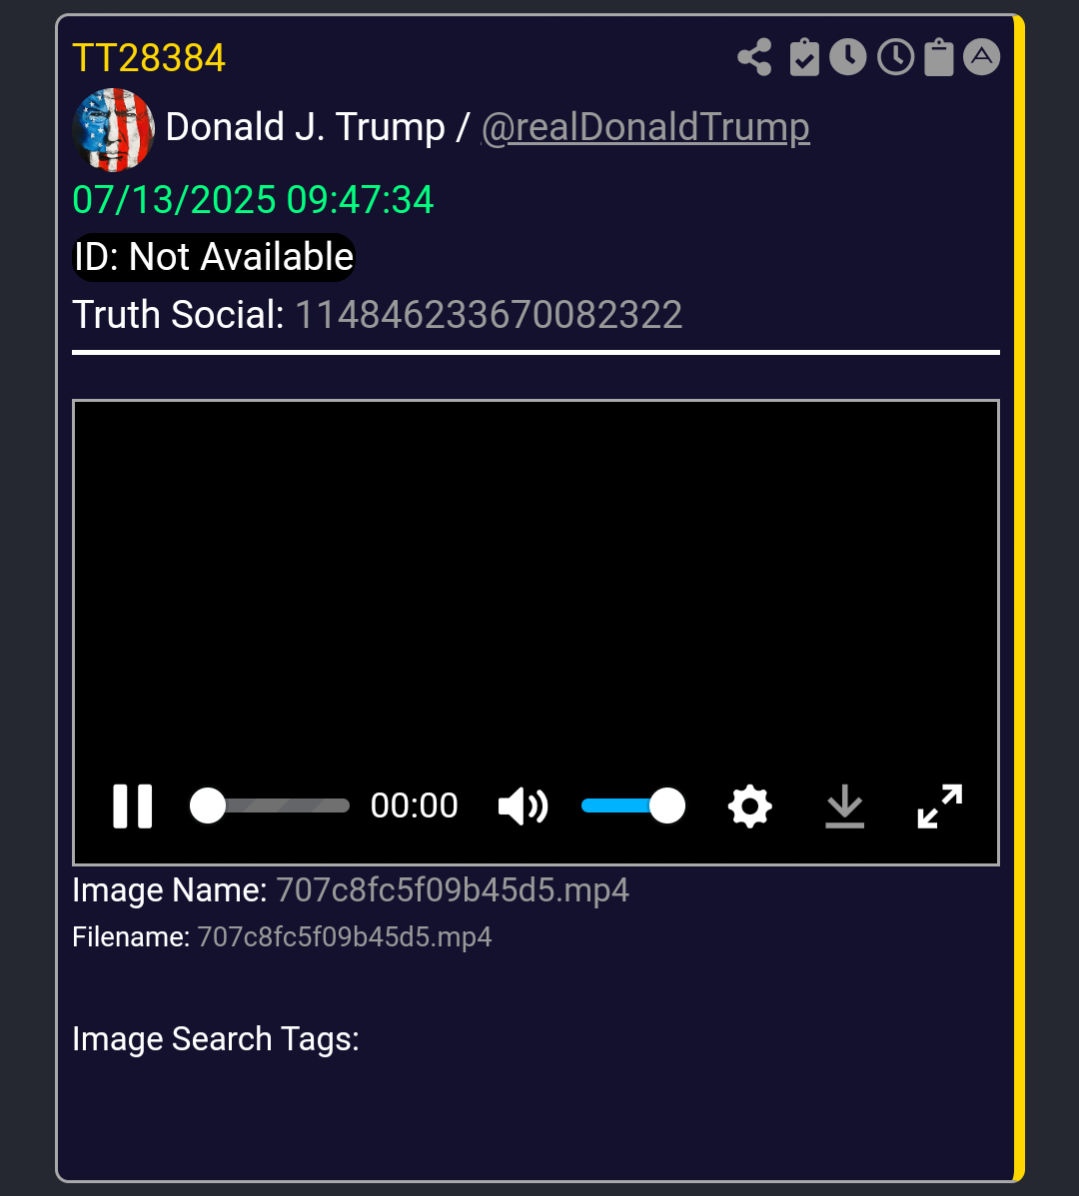Click the Image Search Tags label
The image size is (1079, 1196).
[216, 1039]
